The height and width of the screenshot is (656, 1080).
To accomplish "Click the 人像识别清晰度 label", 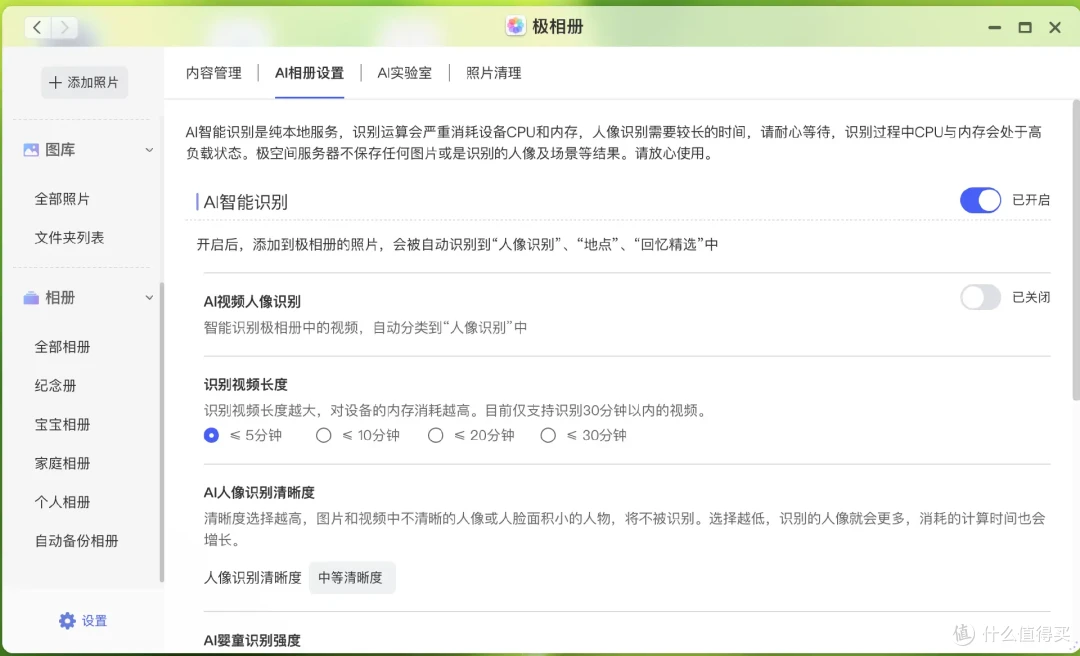I will [253, 577].
